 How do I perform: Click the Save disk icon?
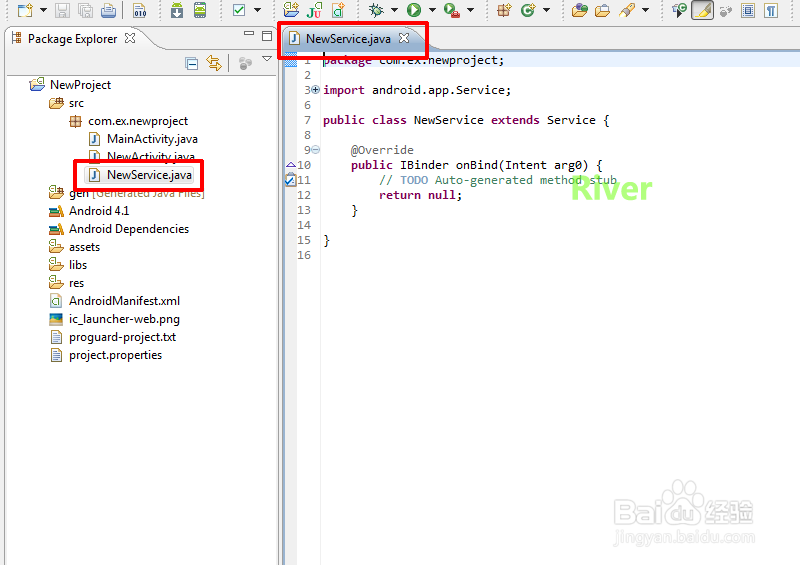click(62, 10)
